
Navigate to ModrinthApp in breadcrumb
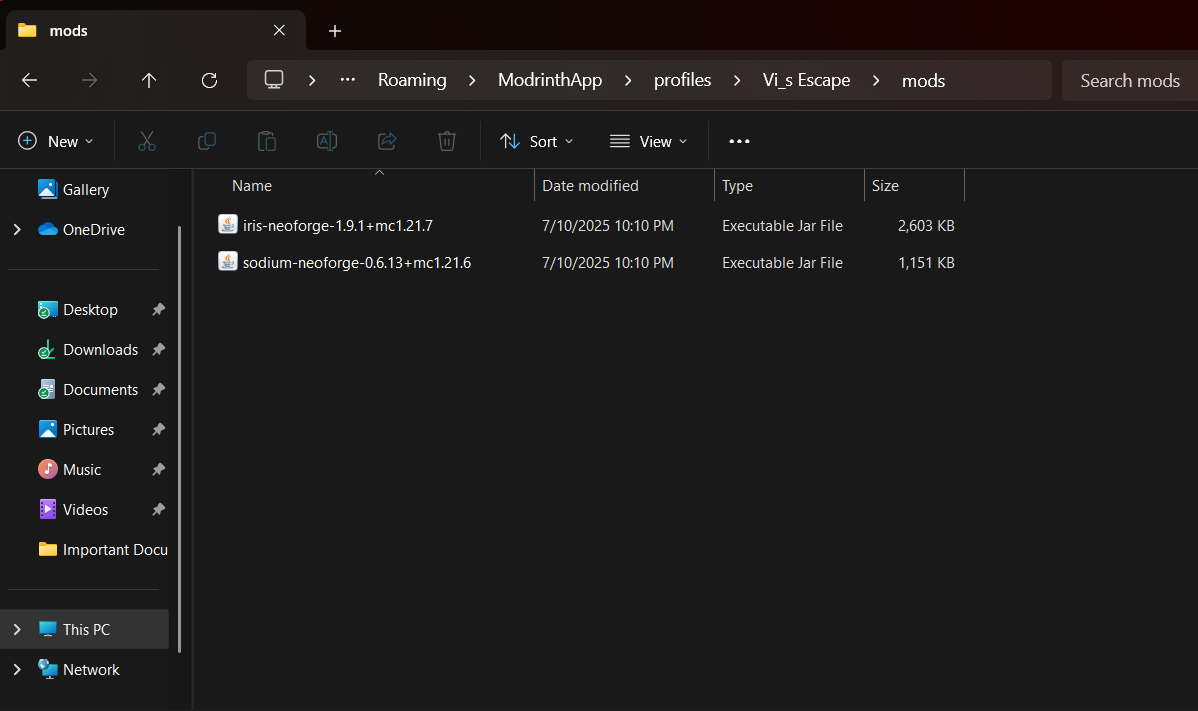click(x=550, y=80)
